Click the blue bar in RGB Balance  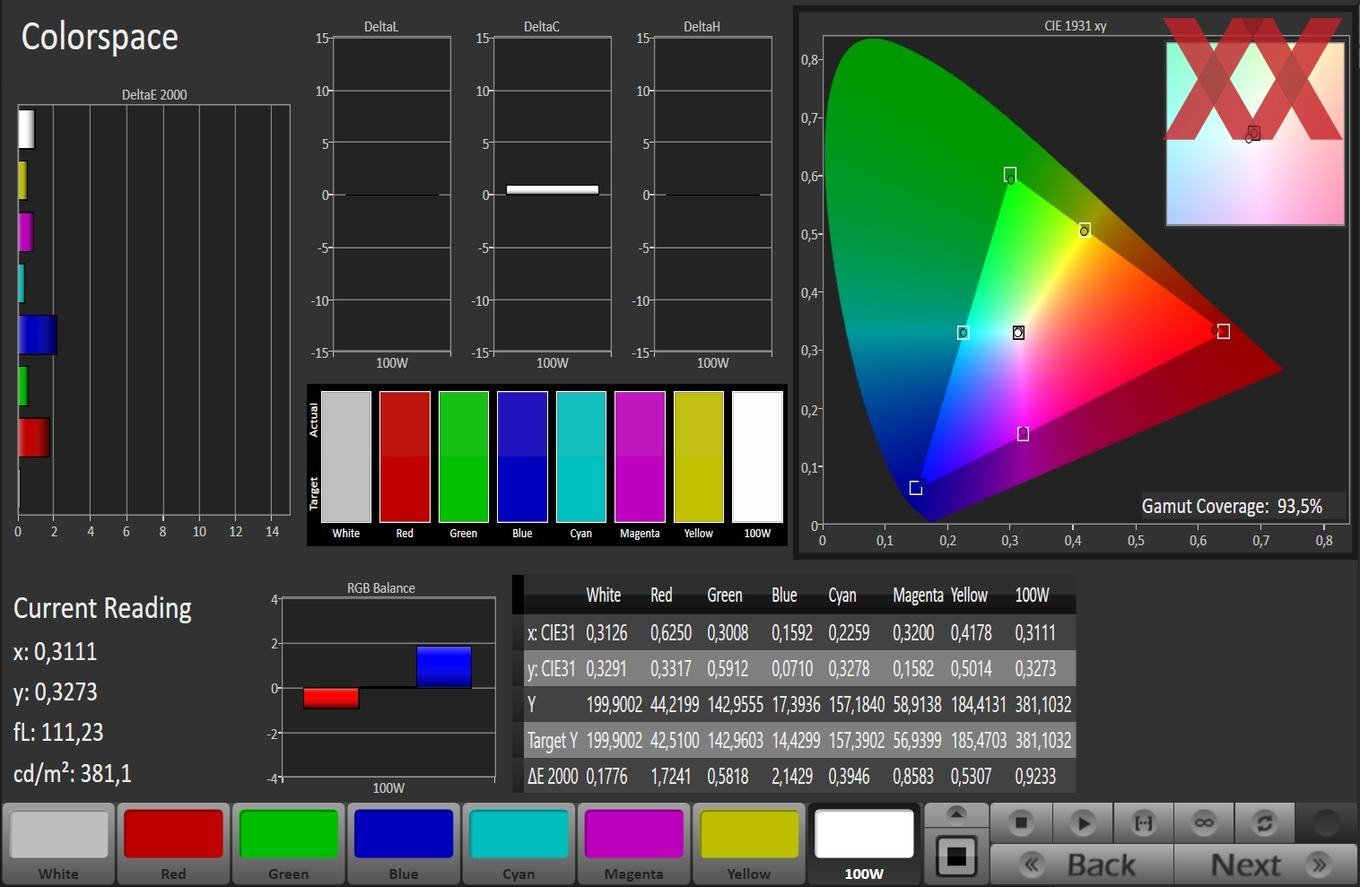click(x=444, y=667)
